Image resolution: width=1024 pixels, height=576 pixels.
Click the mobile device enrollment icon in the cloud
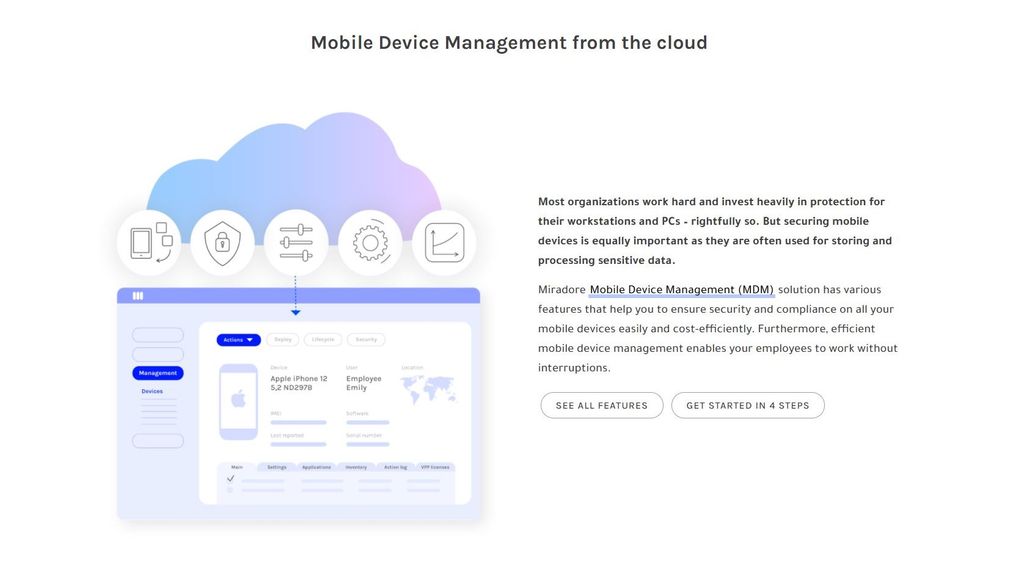pyautogui.click(x=148, y=241)
